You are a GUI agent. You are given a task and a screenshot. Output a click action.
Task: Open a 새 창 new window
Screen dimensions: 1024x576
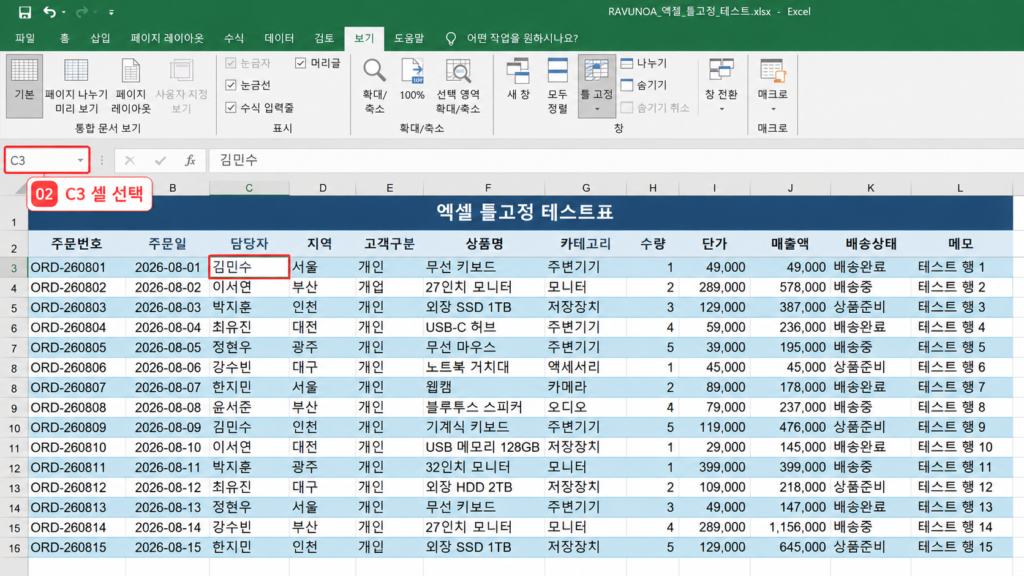pyautogui.click(x=518, y=80)
